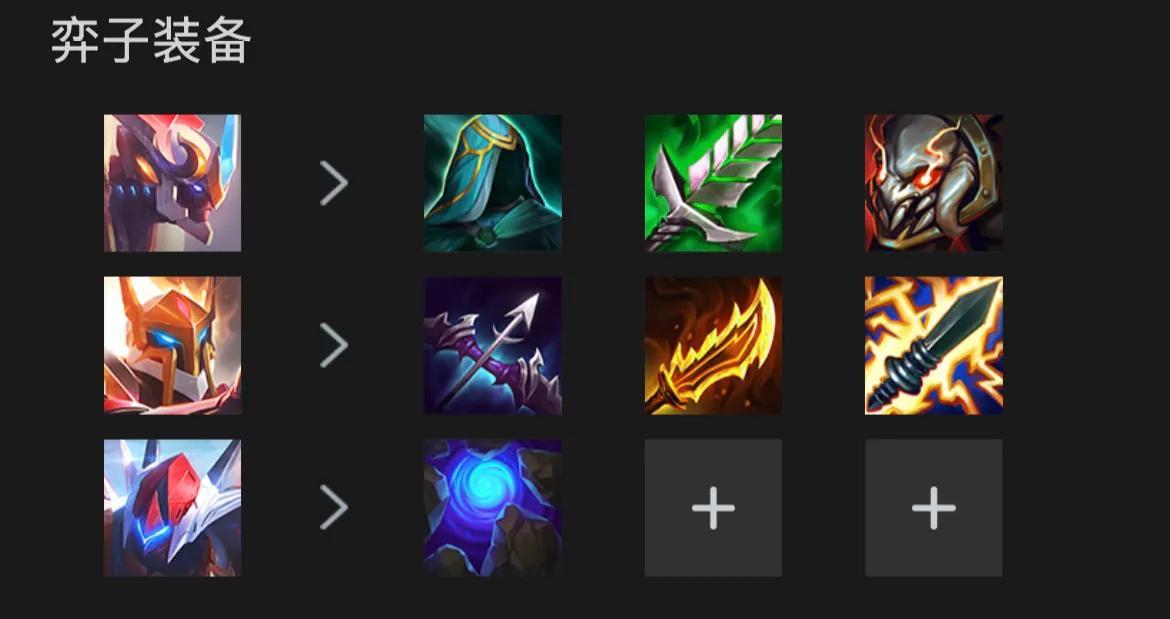Image resolution: width=1170 pixels, height=619 pixels.
Task: Open the purple horned champion portrait
Action: point(172,183)
